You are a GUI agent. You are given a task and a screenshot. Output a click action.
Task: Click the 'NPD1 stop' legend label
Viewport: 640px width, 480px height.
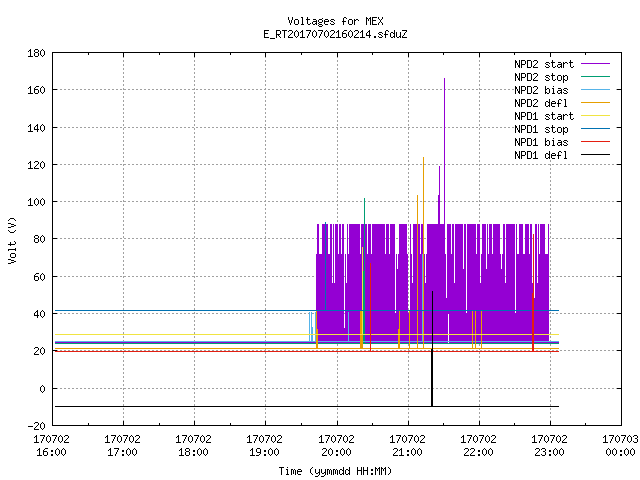tap(541, 129)
